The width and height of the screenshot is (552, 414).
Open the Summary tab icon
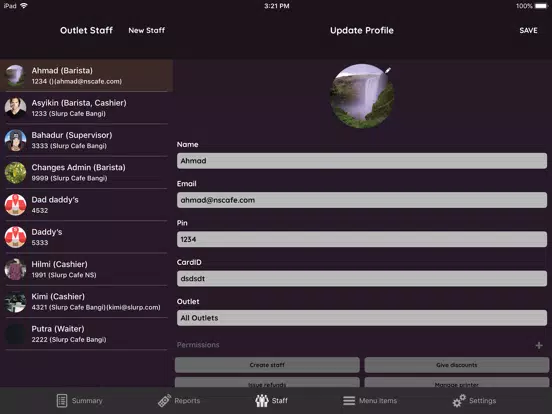[62, 401]
